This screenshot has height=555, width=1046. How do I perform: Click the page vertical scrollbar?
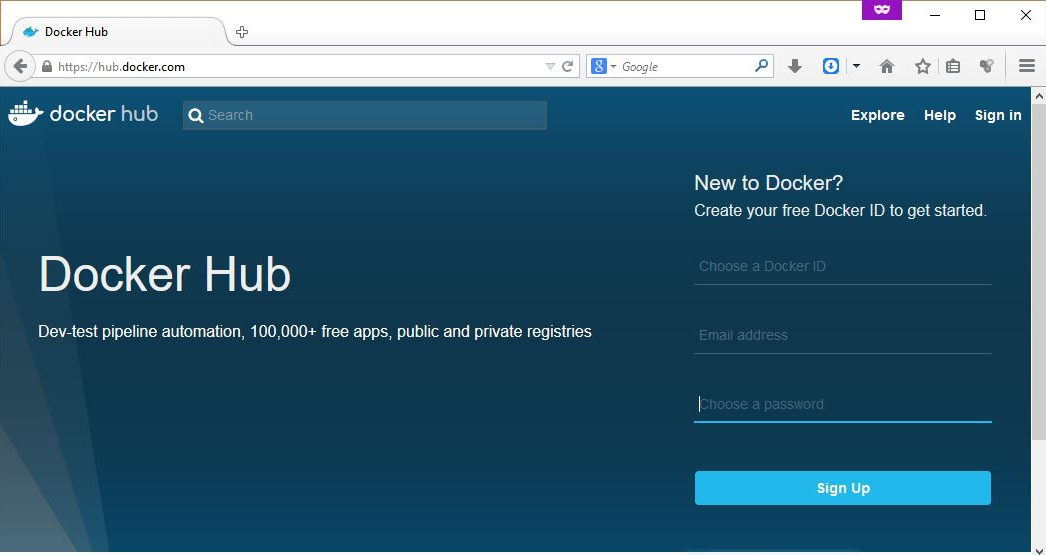[1038, 300]
